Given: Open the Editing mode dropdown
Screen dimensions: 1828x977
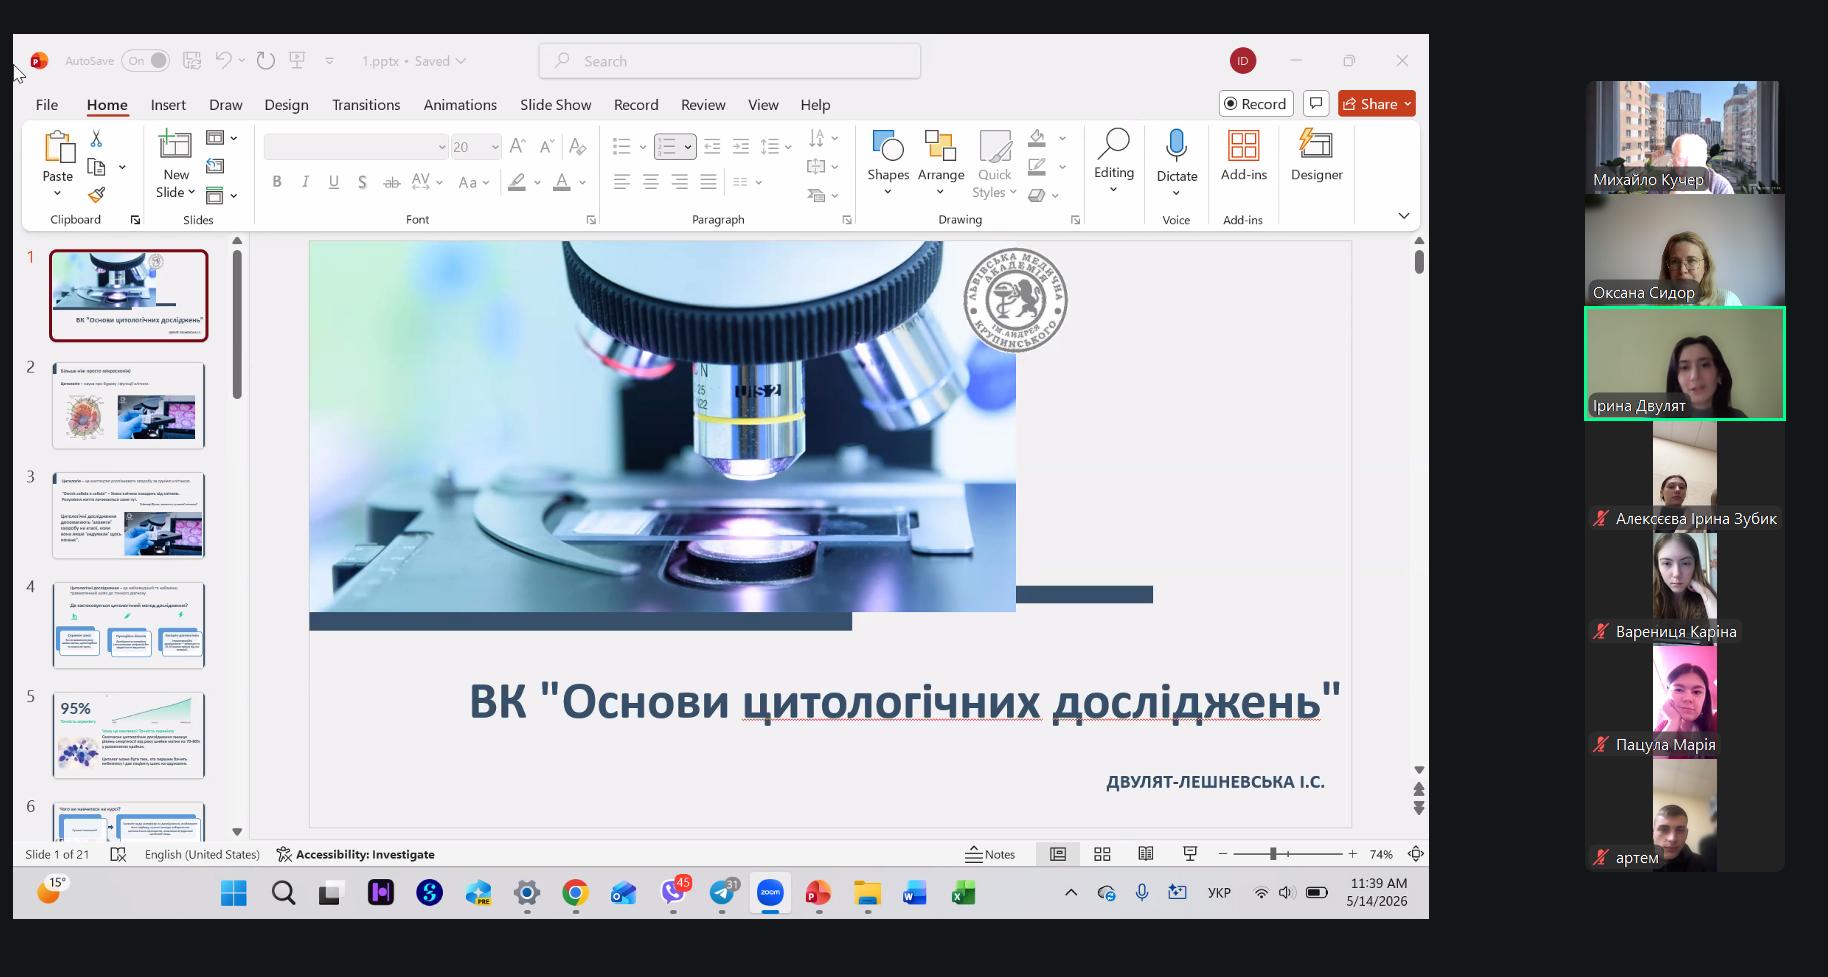Looking at the screenshot, I should [1113, 160].
